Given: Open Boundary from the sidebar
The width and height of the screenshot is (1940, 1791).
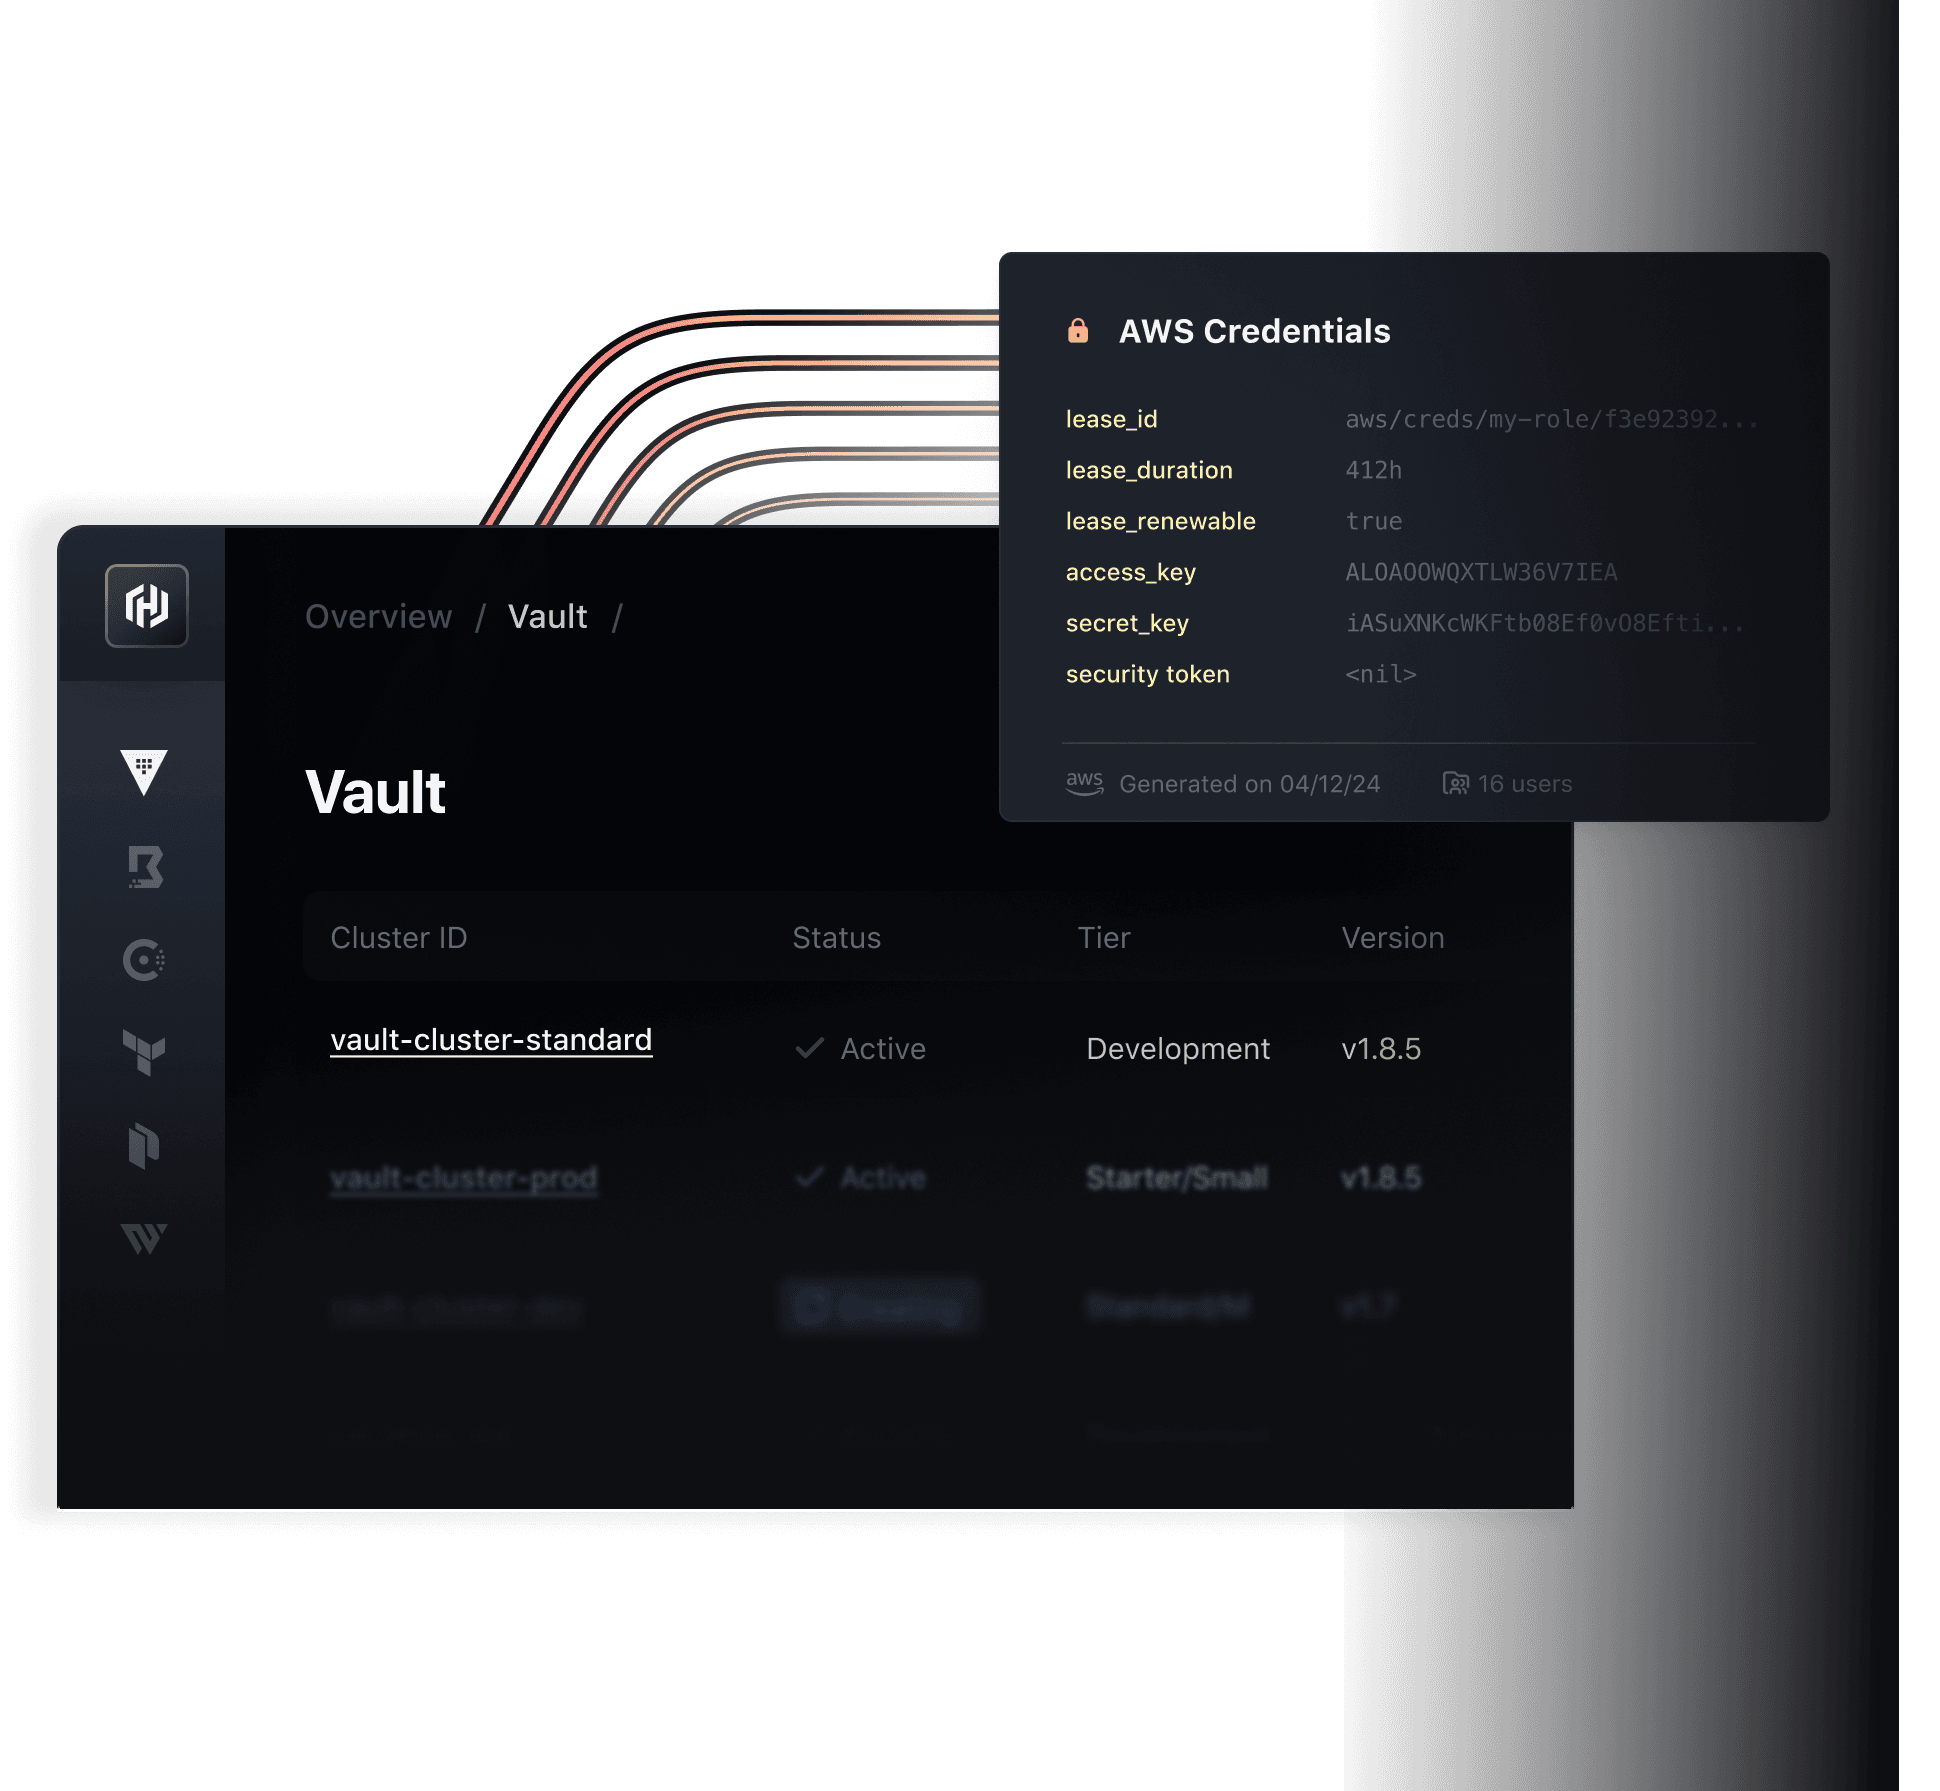Looking at the screenshot, I should 145,865.
